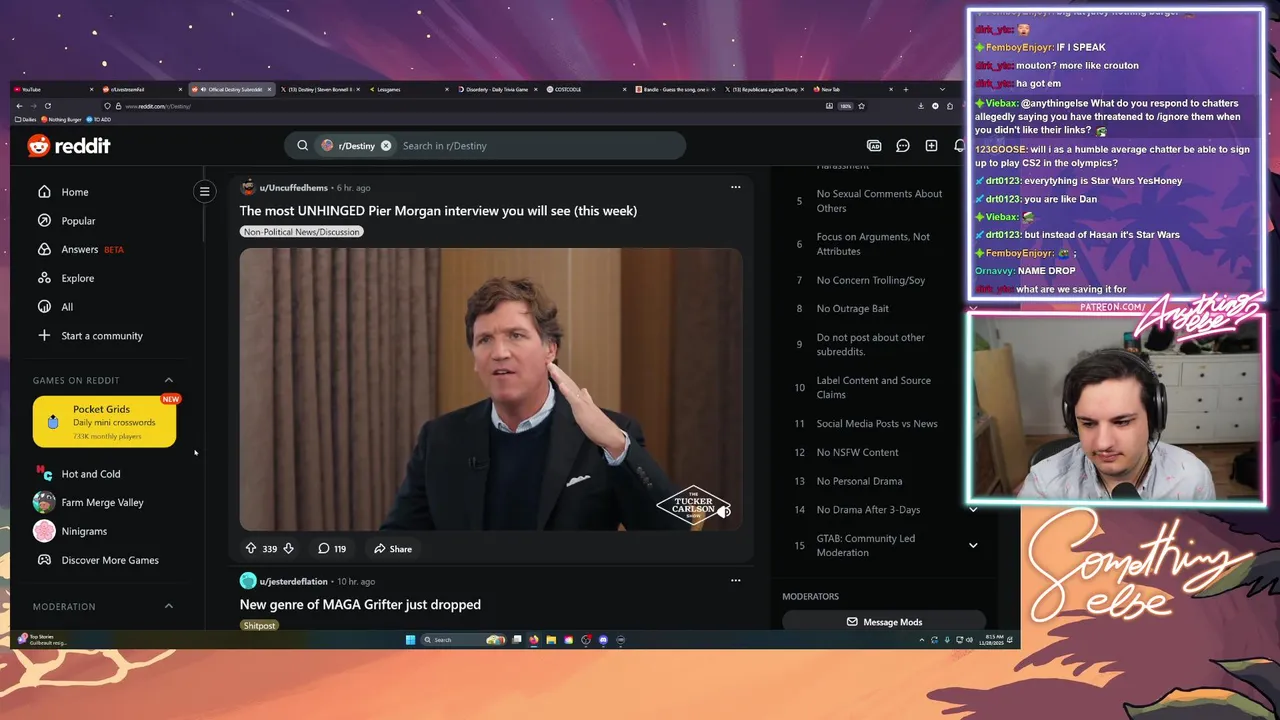Open the Dailies bookmark folder
The width and height of the screenshot is (1280, 720).
[x=26, y=119]
